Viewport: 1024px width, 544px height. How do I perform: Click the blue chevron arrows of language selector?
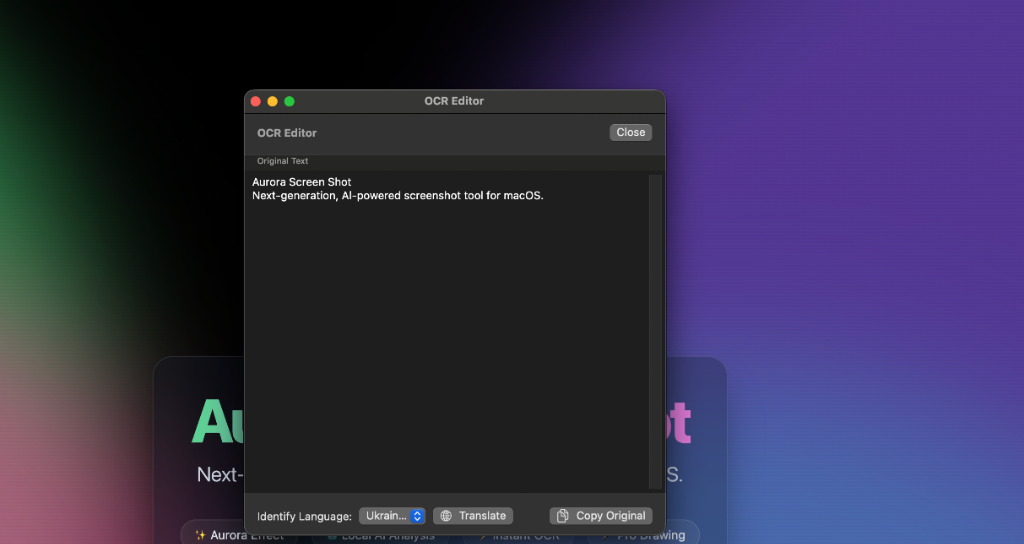[417, 516]
